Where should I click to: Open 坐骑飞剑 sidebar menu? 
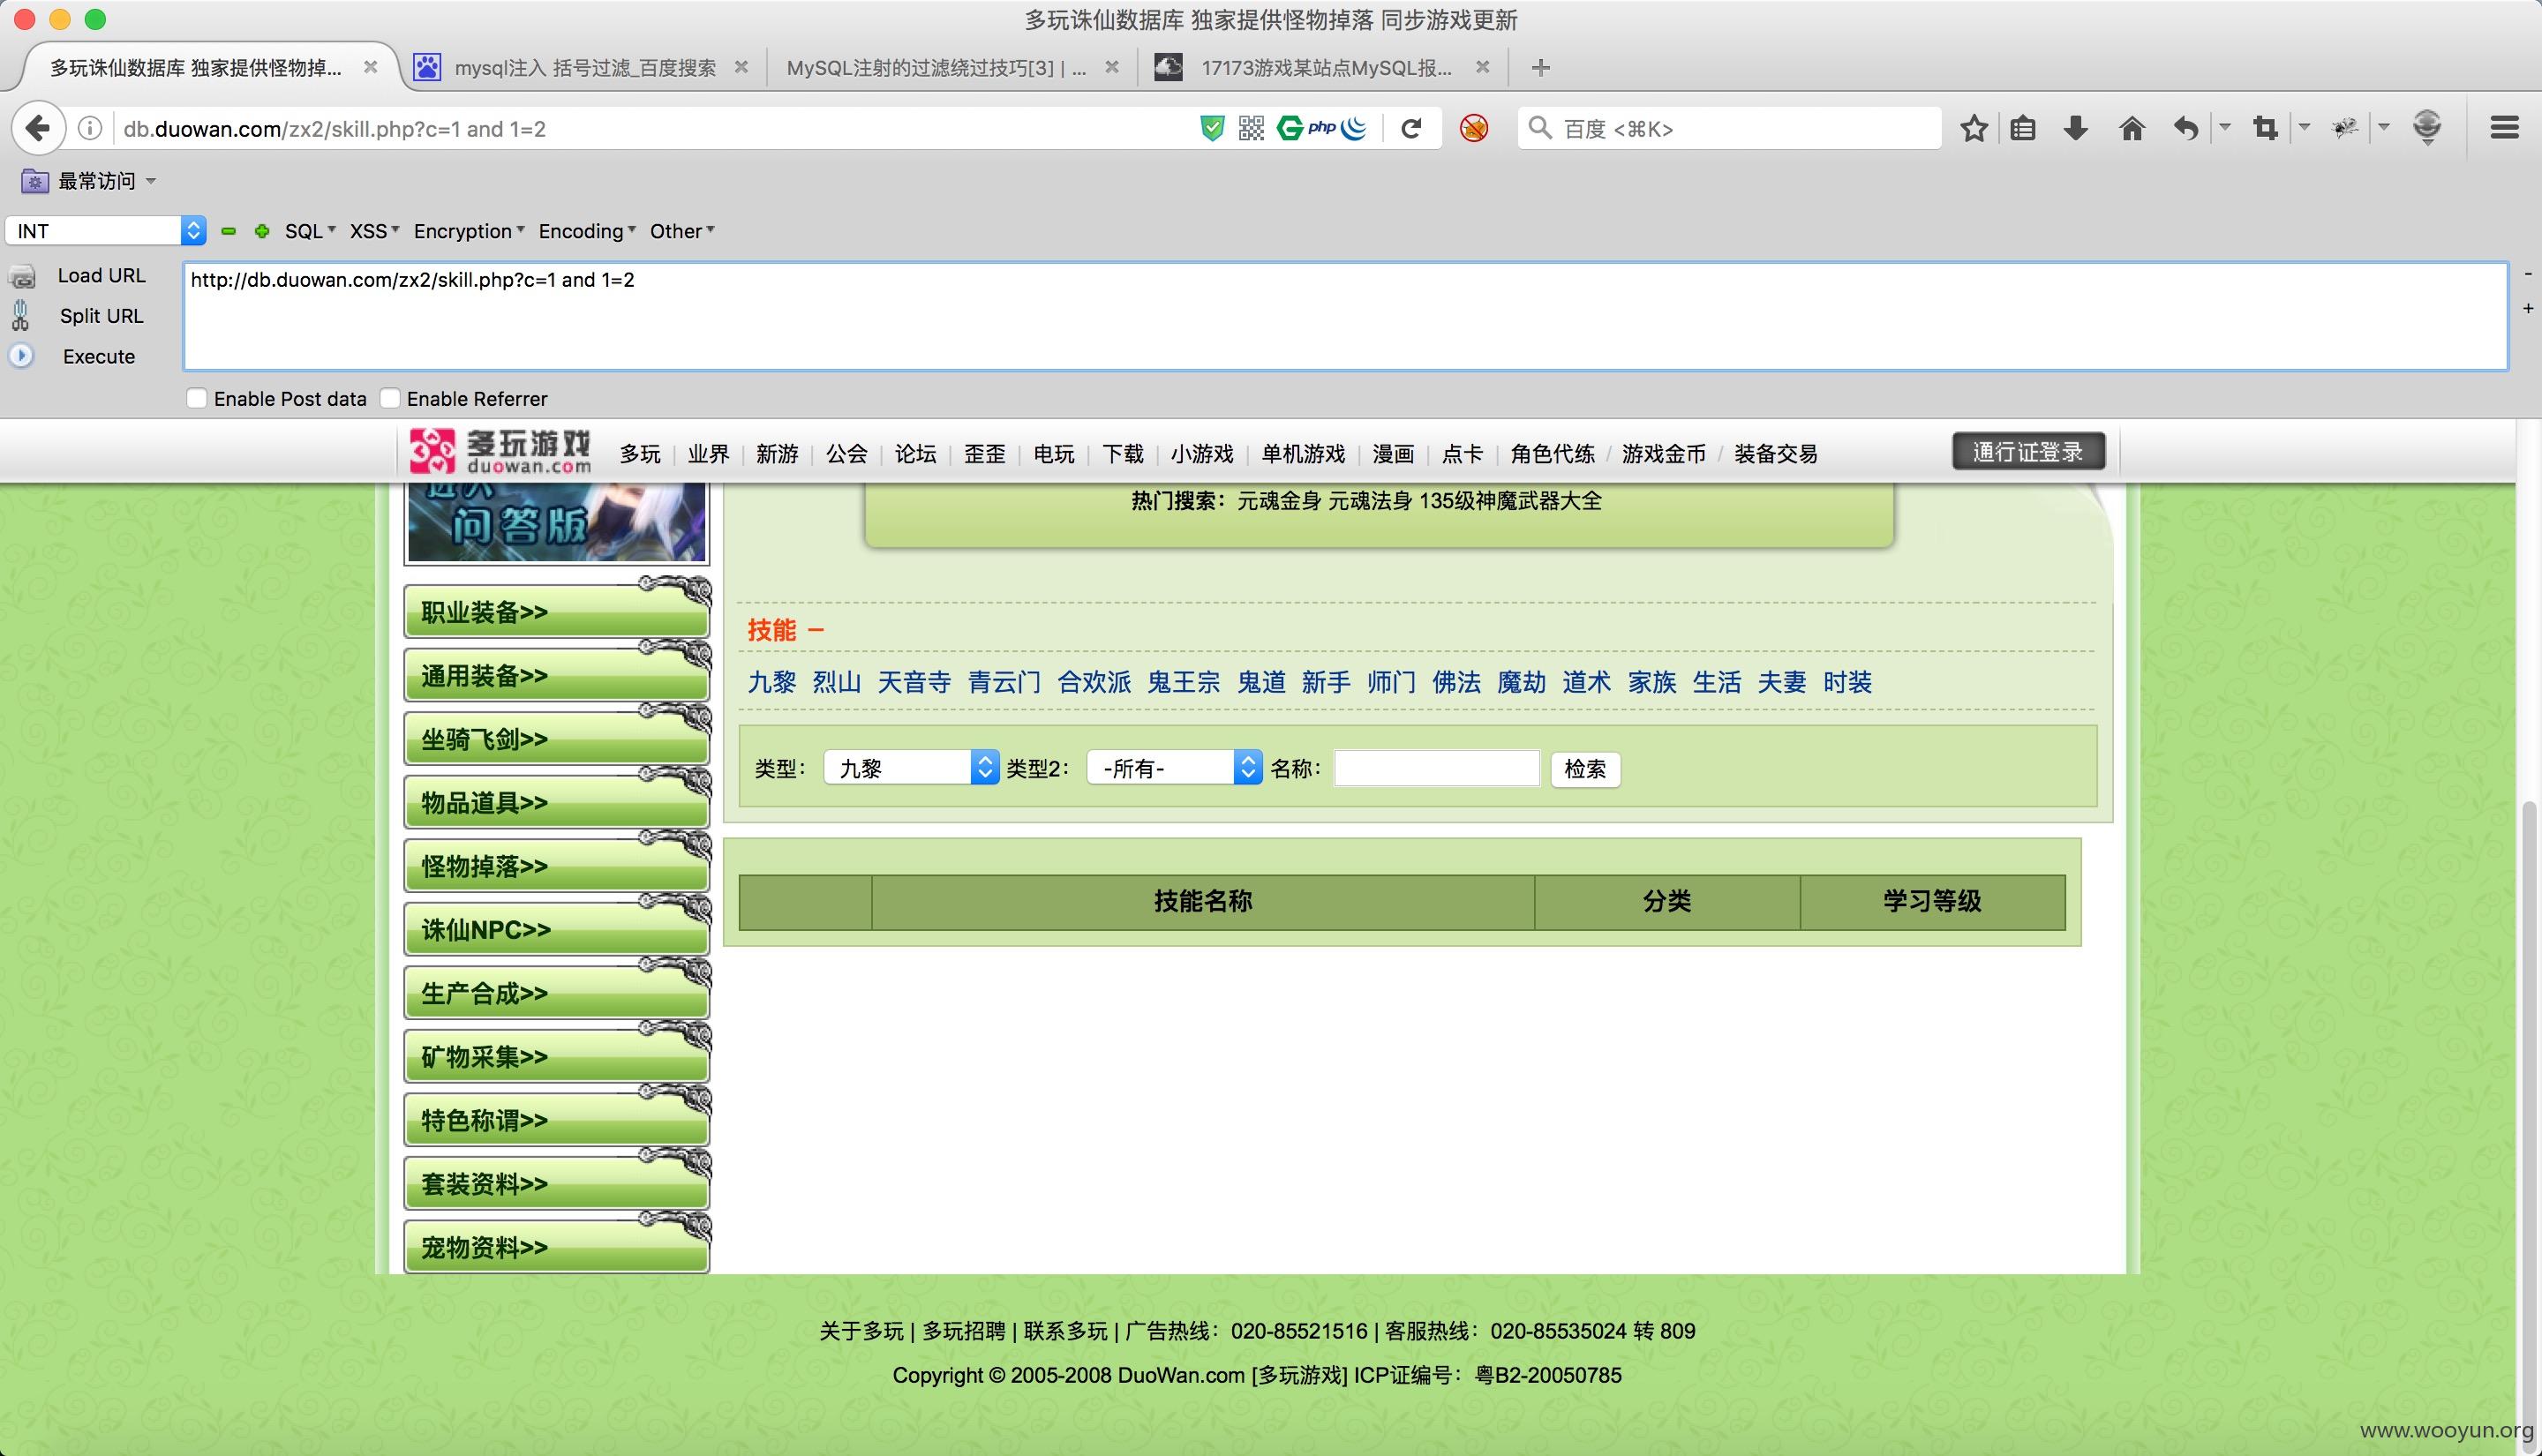click(556, 738)
